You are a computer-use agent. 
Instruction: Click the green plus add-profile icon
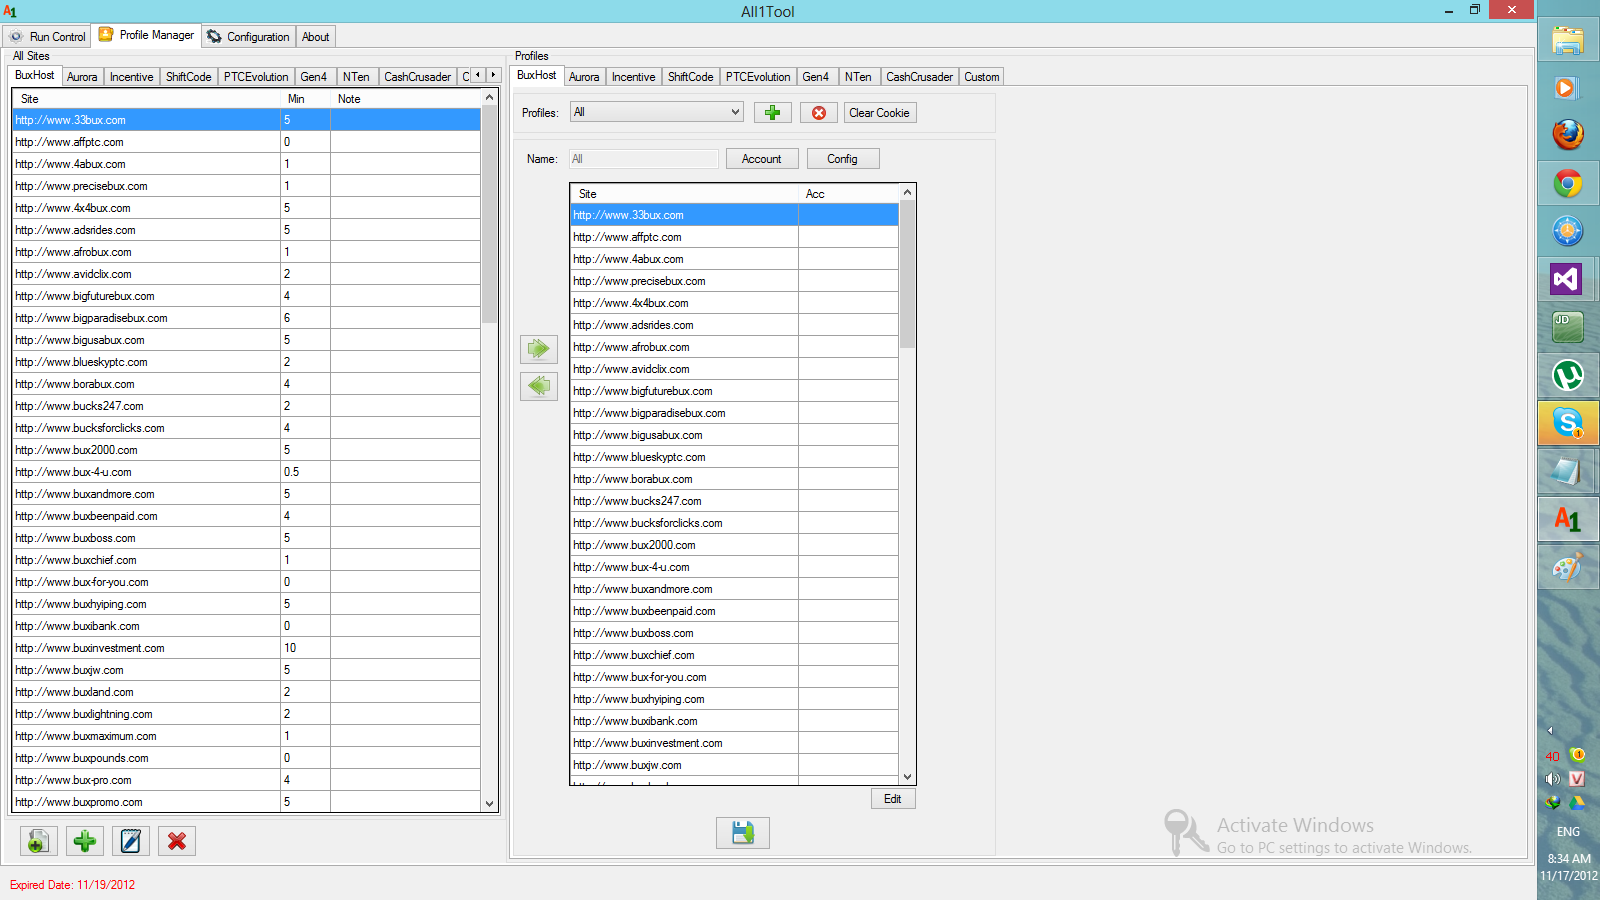pos(772,113)
